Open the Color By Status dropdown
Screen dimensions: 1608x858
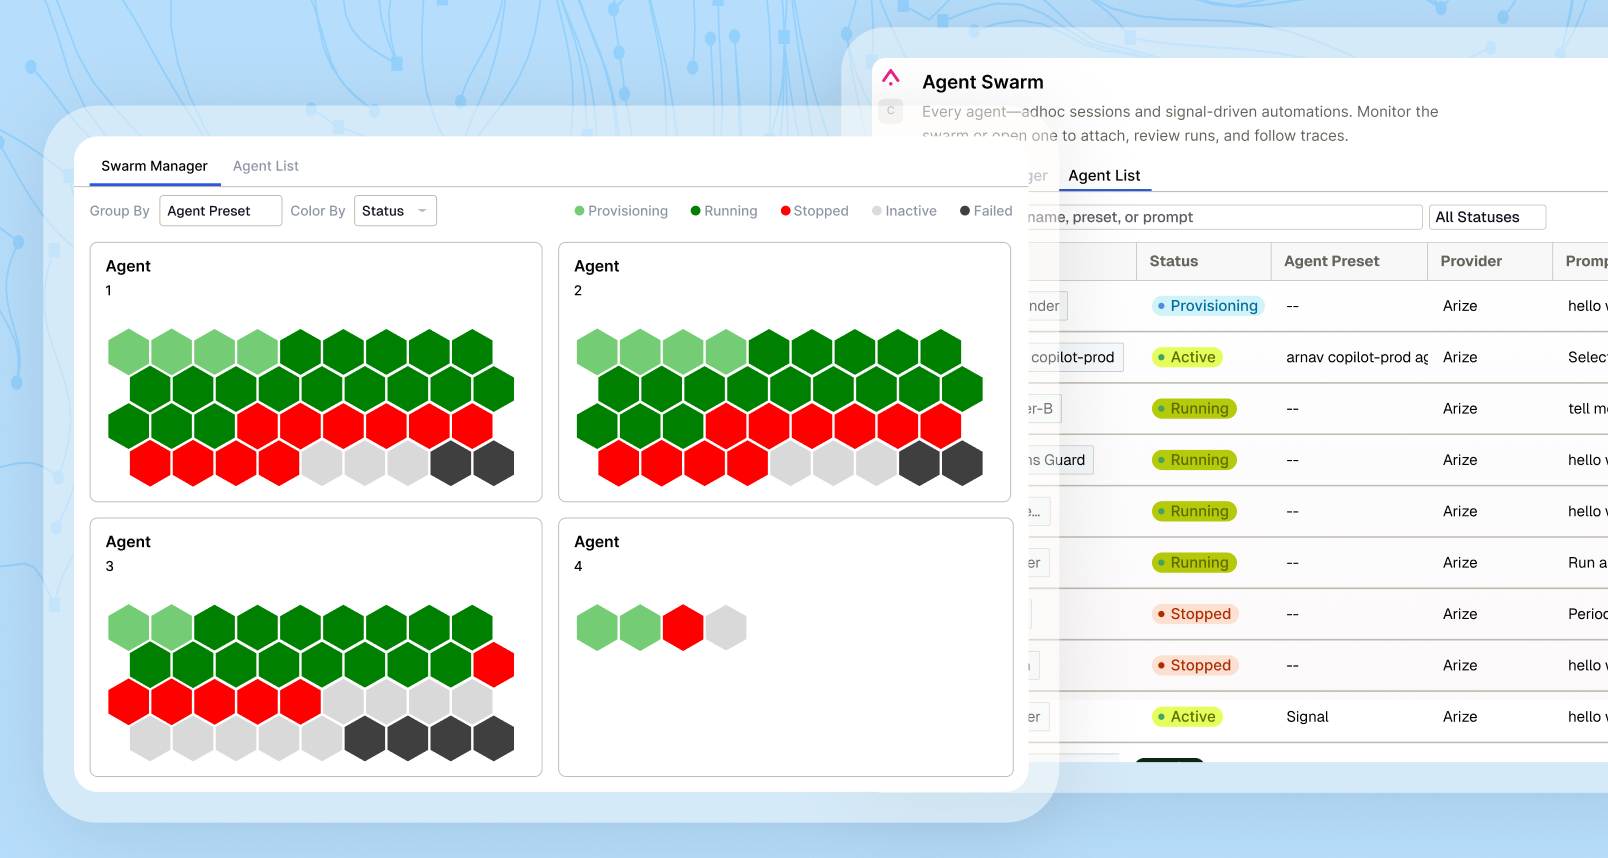[395, 211]
